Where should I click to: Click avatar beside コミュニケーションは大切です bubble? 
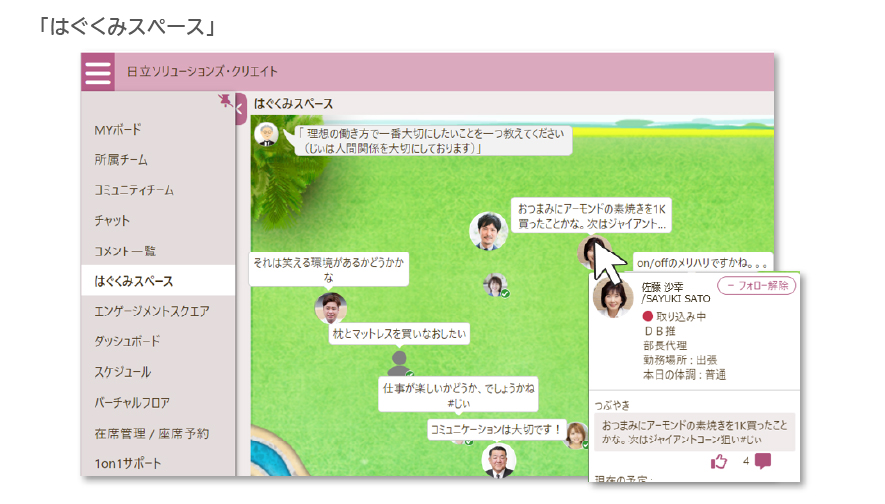(577, 433)
